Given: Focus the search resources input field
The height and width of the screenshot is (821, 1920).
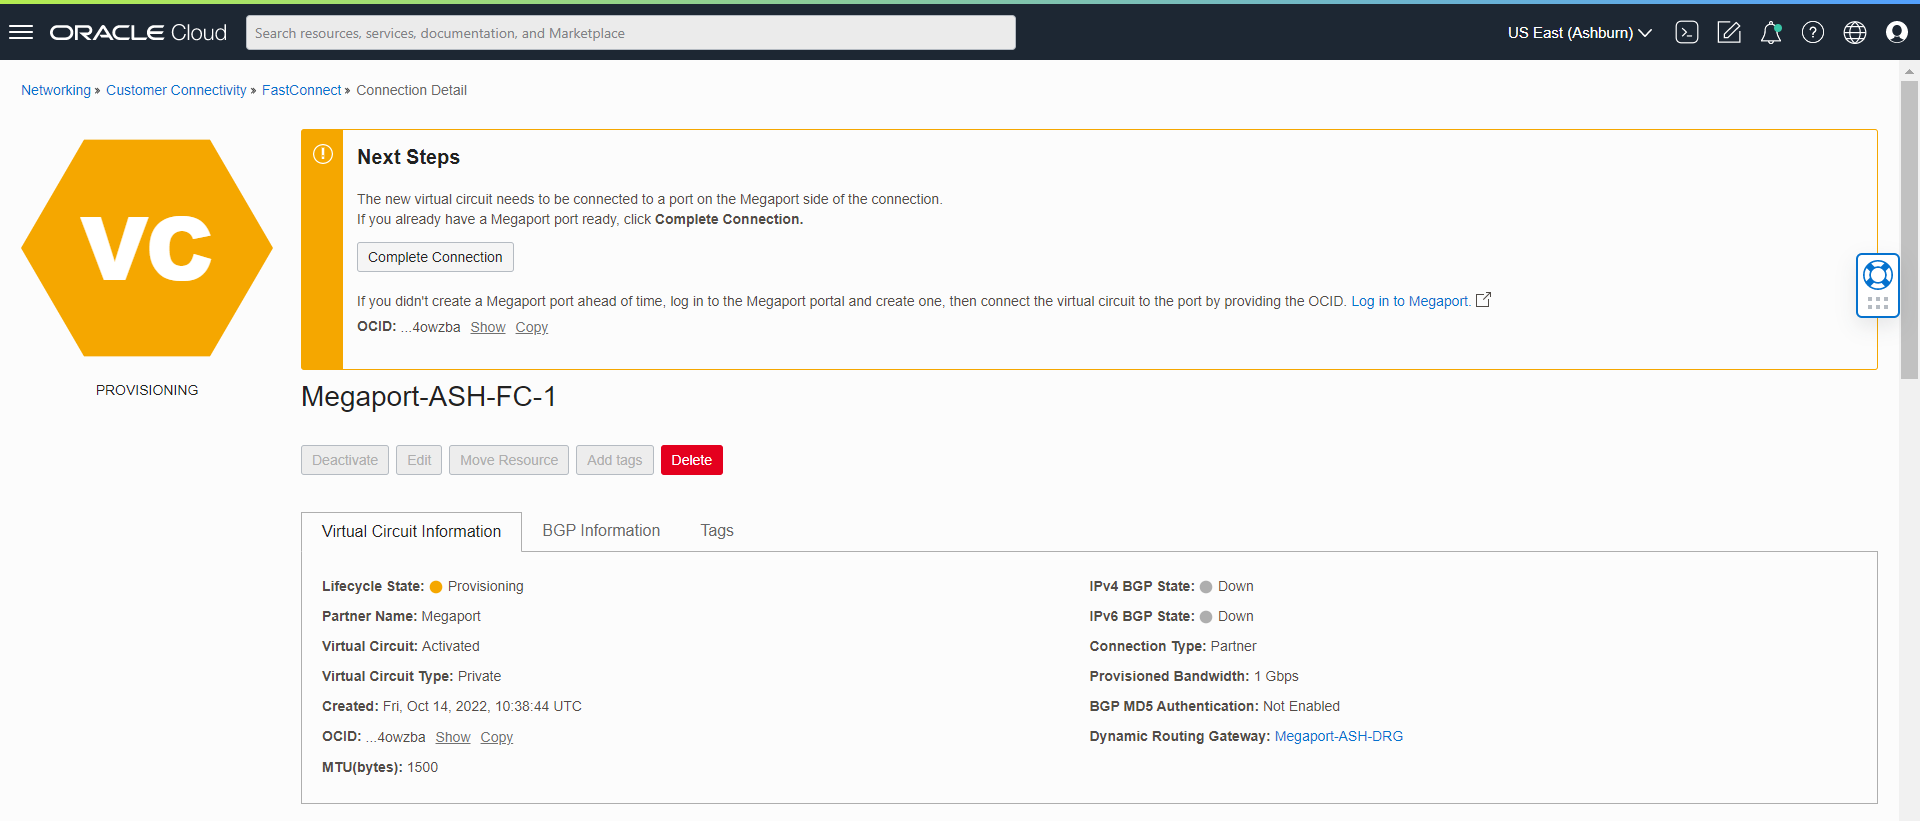Looking at the screenshot, I should coord(630,33).
